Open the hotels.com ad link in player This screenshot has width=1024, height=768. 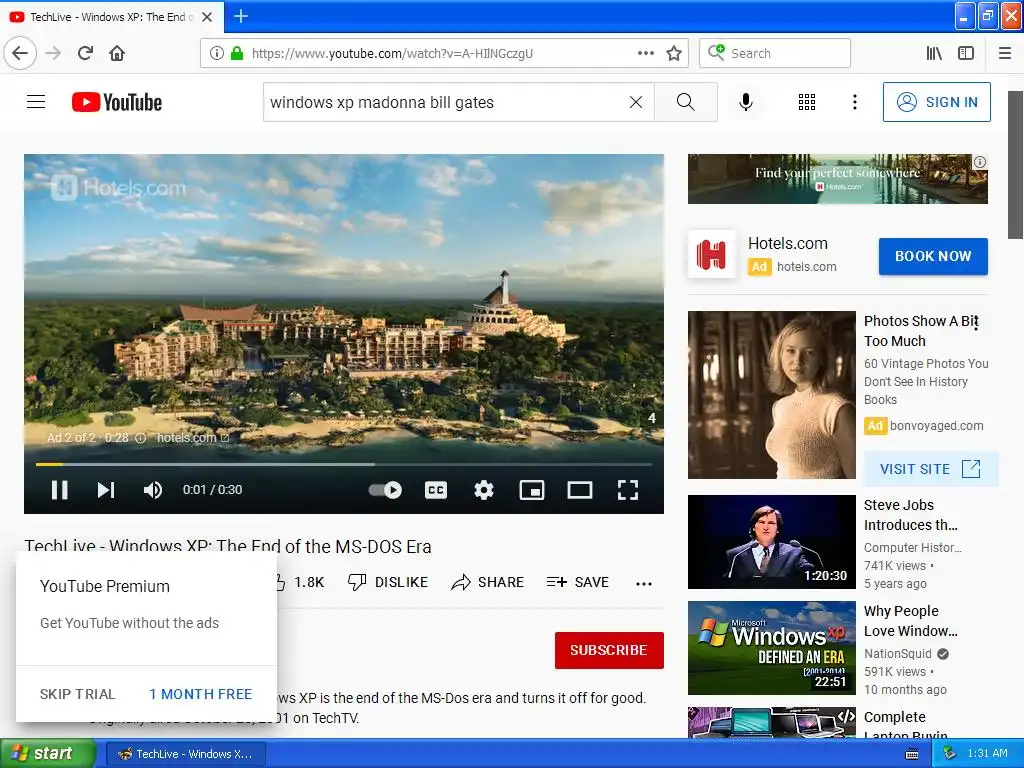pos(193,438)
